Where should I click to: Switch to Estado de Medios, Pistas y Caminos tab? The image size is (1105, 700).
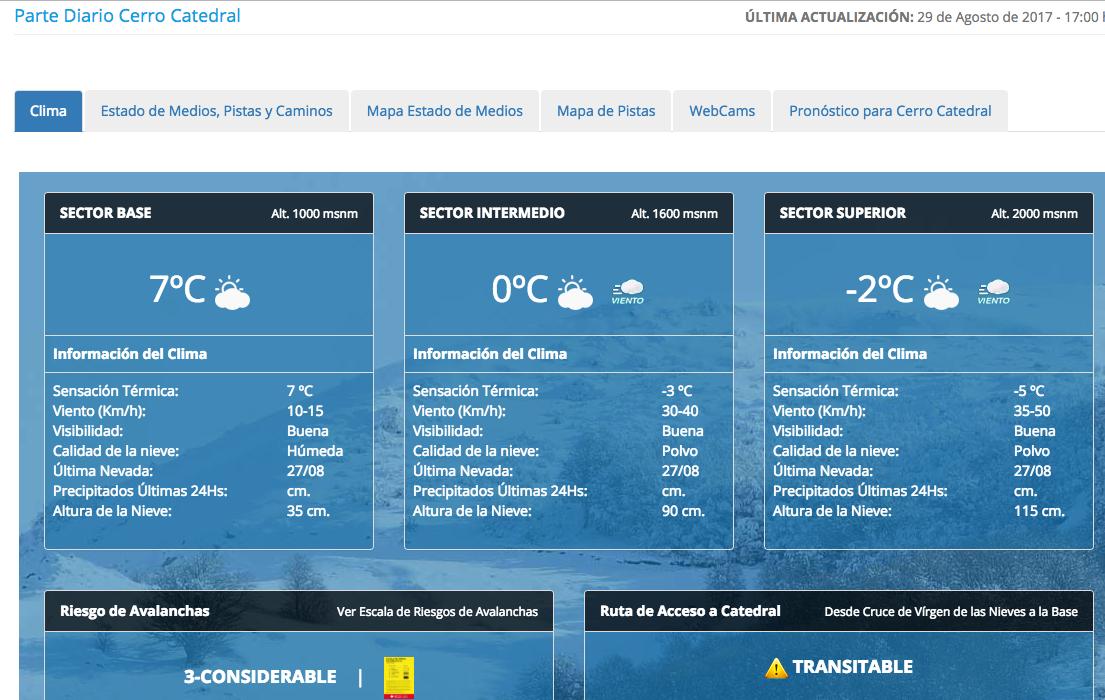pos(216,111)
